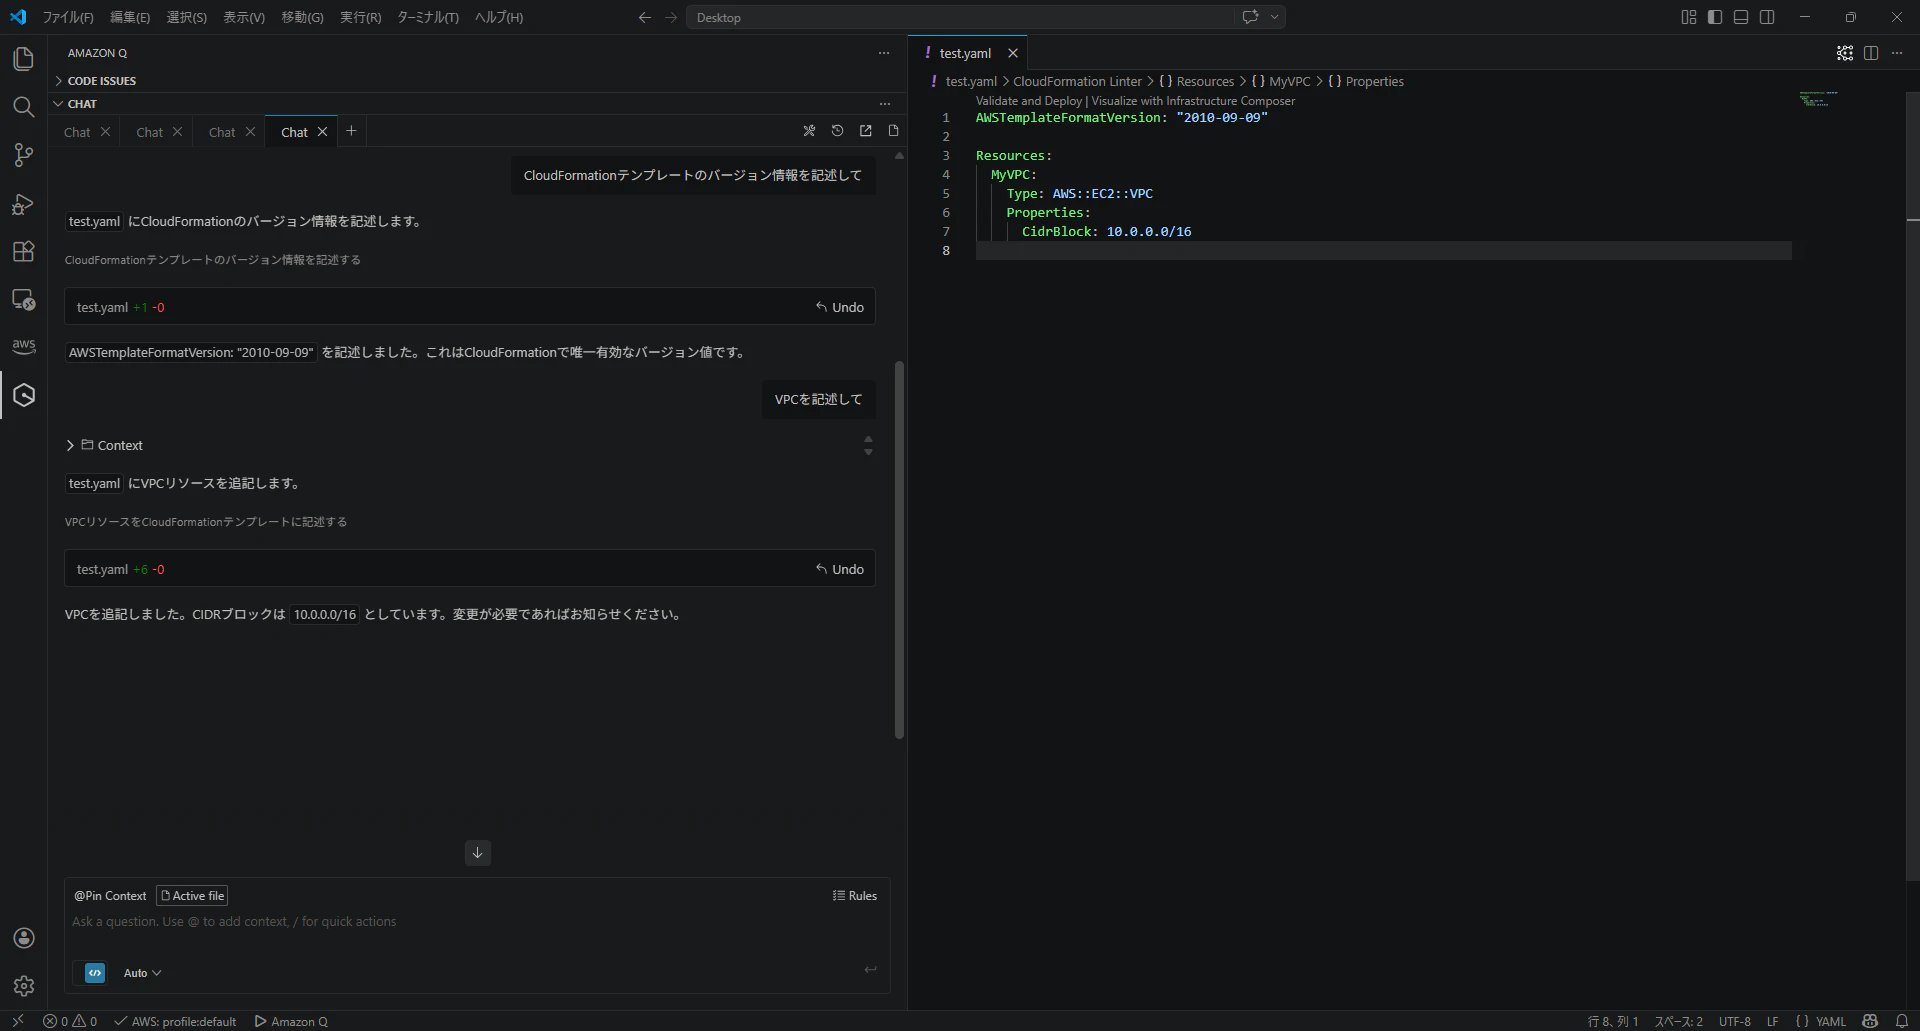Open the 表示(V) menu
This screenshot has height=1031, width=1920.
click(243, 17)
